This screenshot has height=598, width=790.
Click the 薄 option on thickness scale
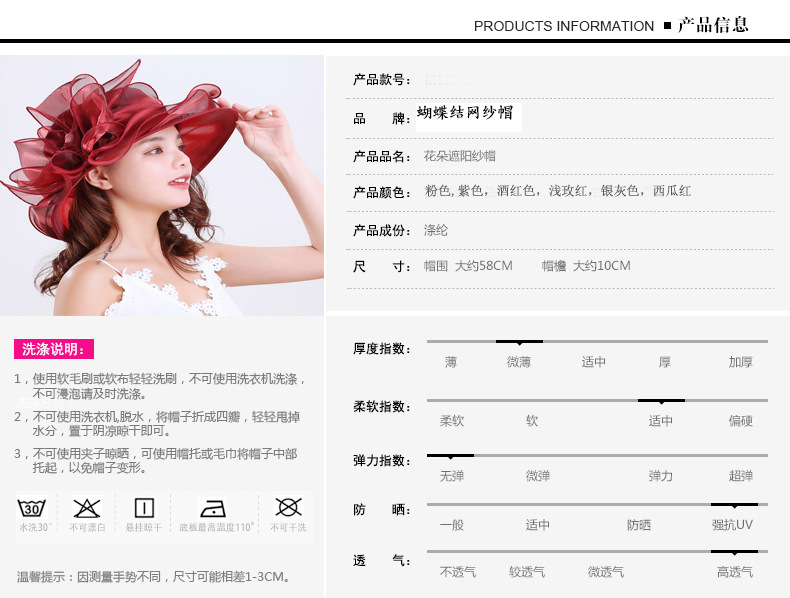[451, 362]
